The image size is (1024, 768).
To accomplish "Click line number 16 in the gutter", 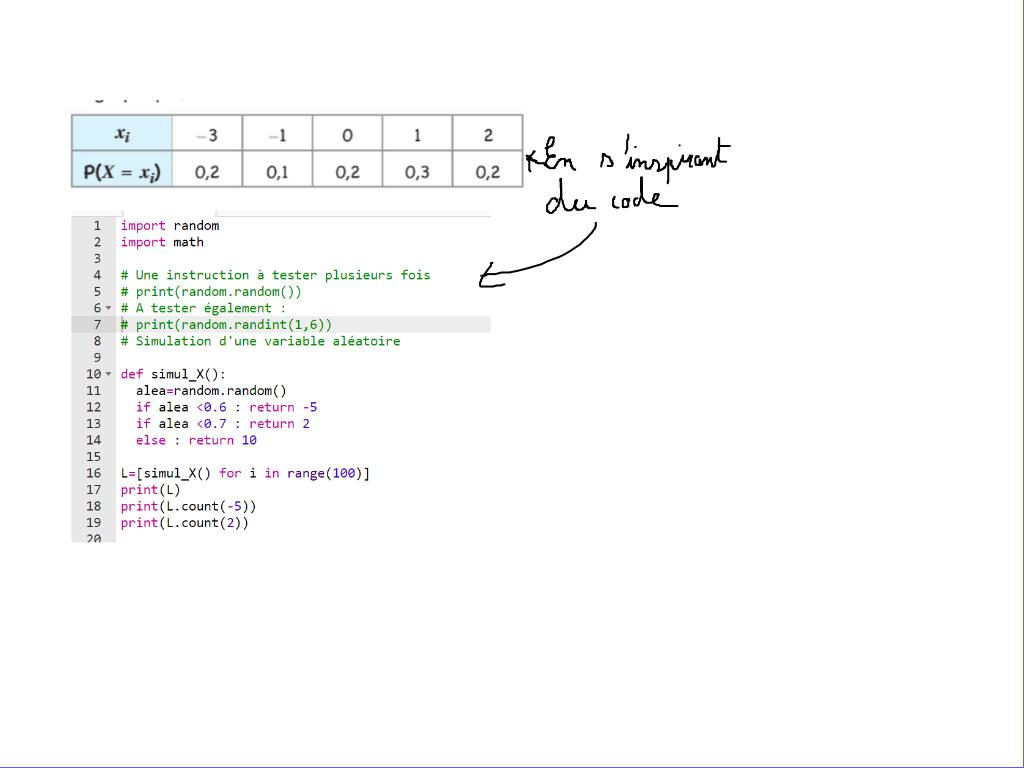I will coord(94,473).
